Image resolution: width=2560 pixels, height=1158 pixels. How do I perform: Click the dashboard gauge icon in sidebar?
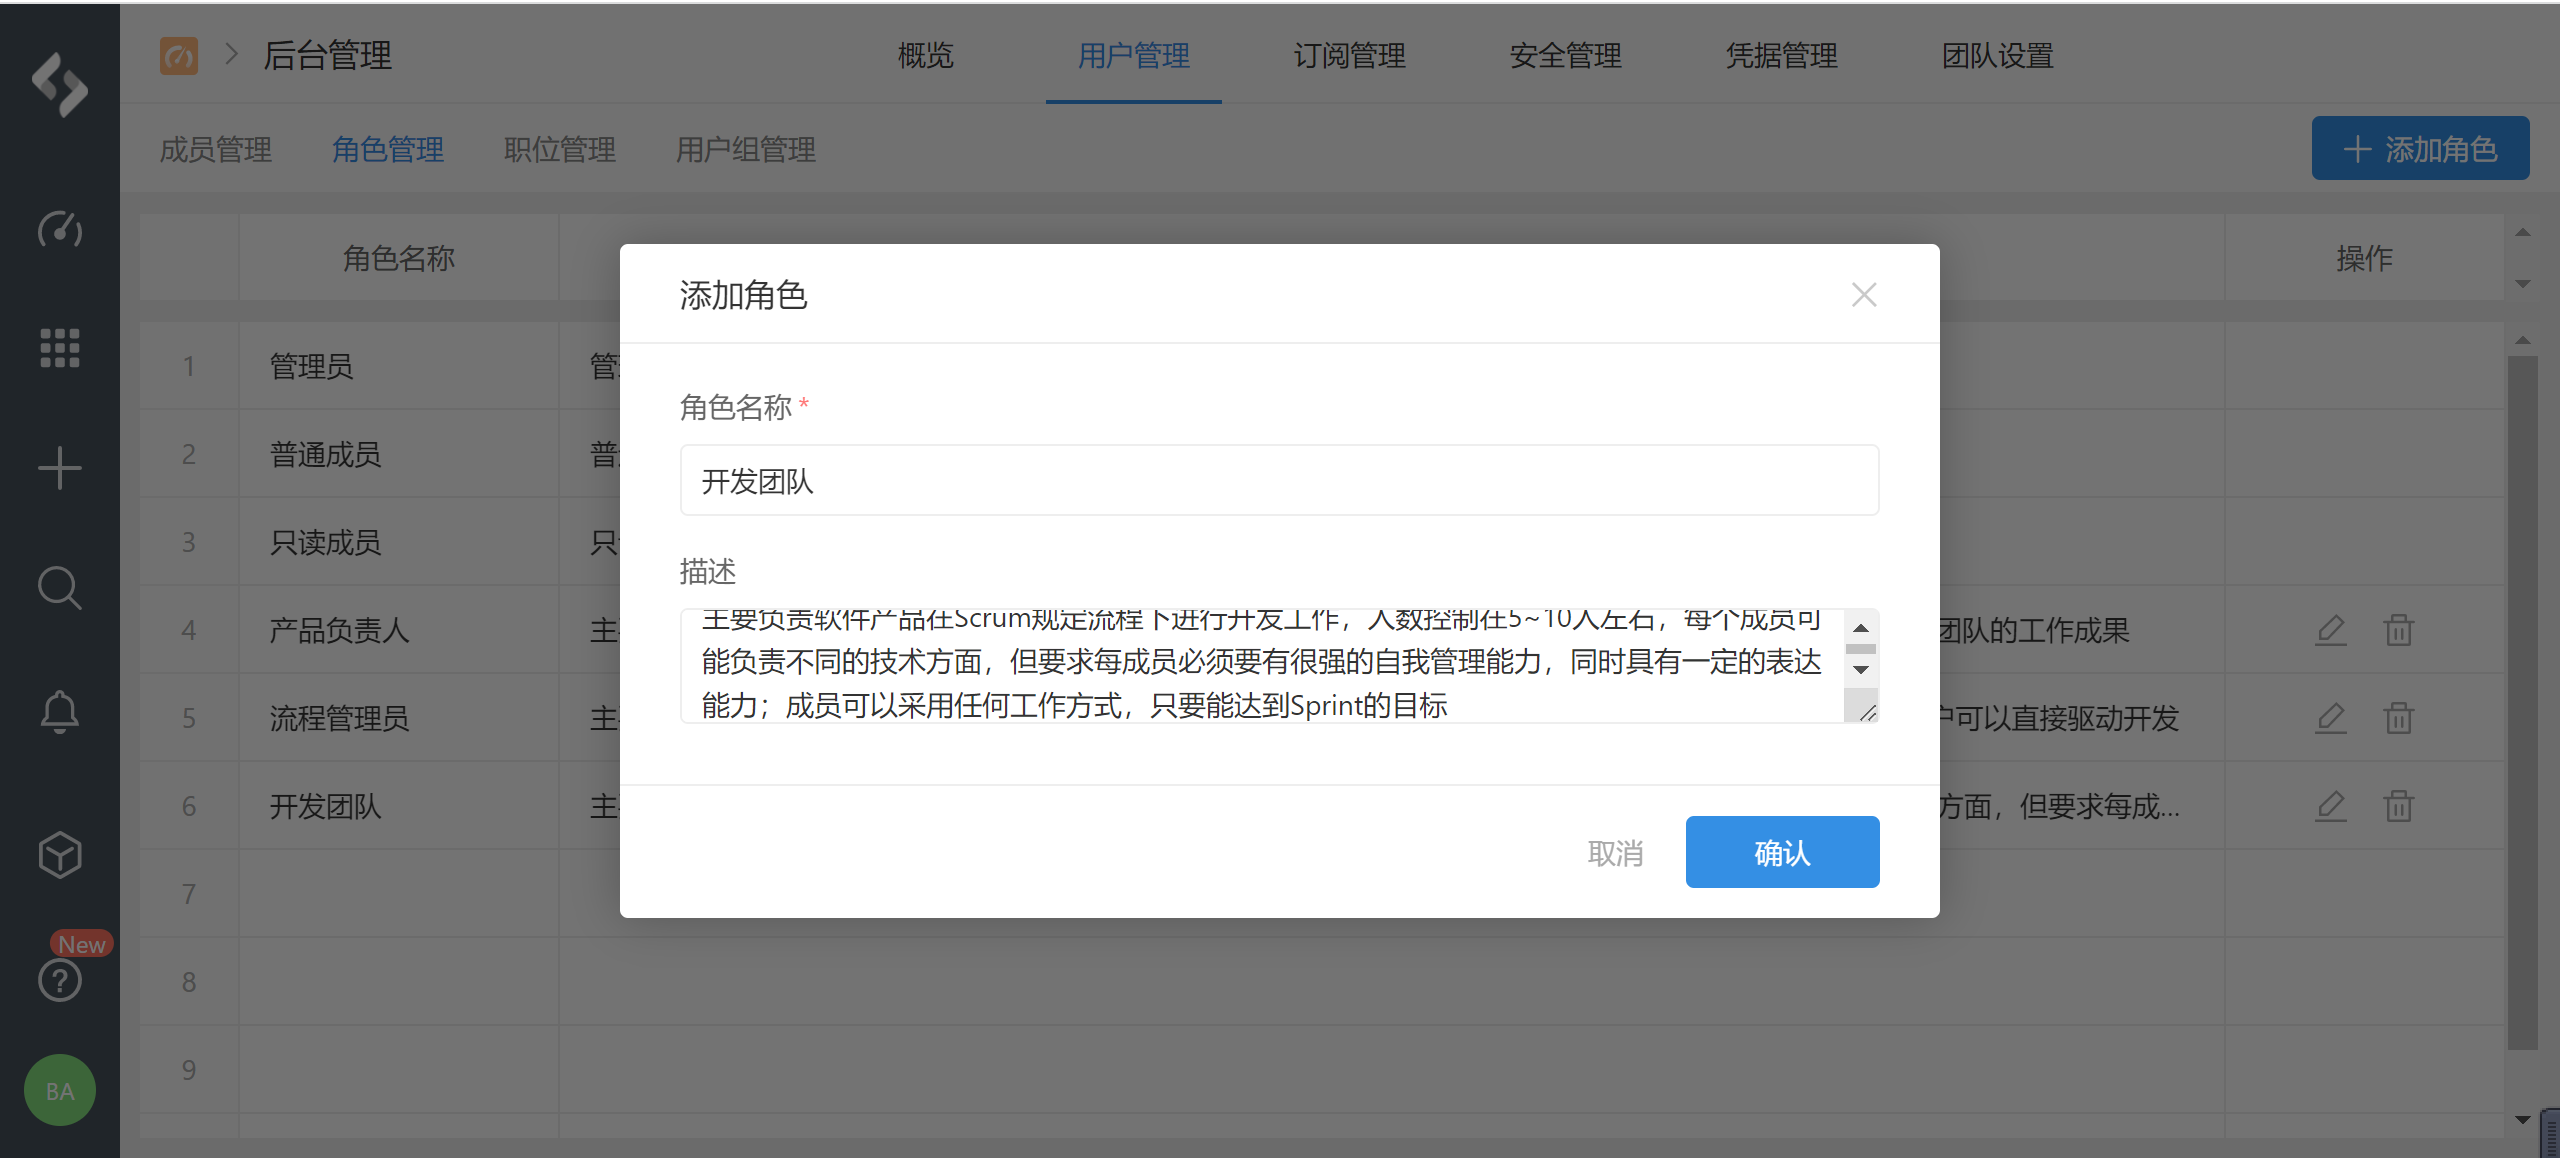60,229
